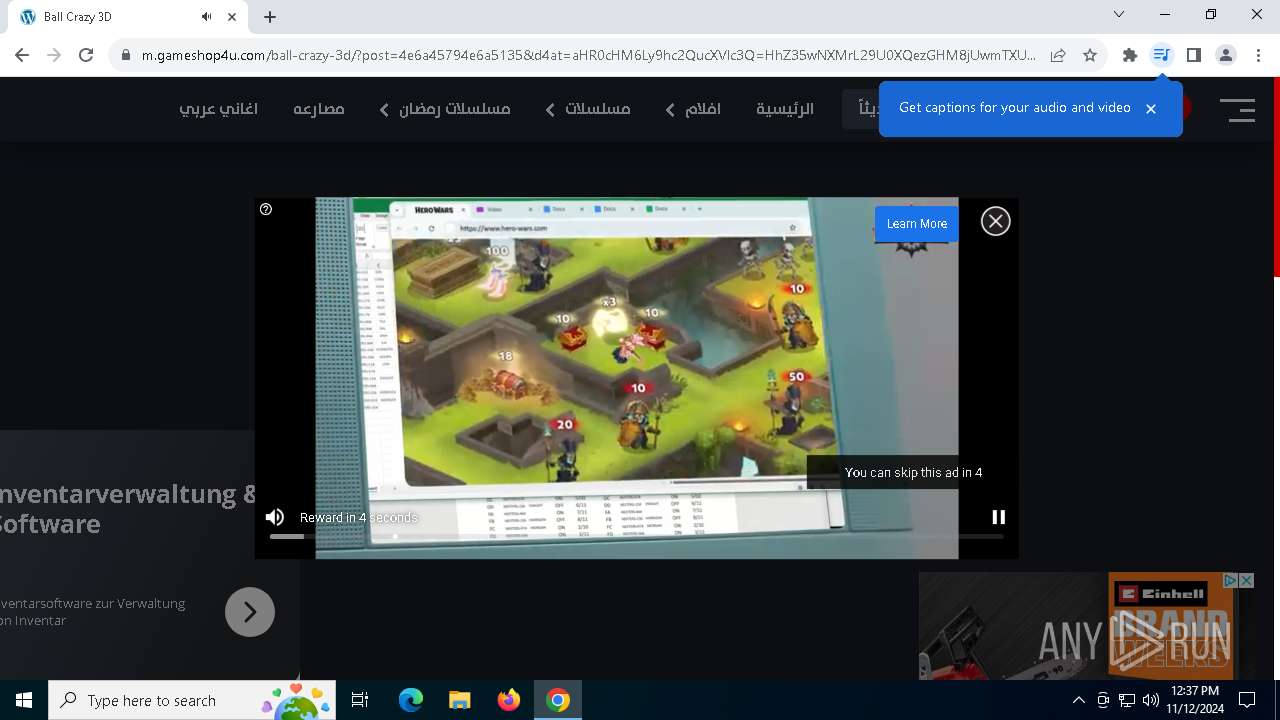The width and height of the screenshot is (1280, 720).
Task: Mute the ad video sound
Action: point(275,517)
